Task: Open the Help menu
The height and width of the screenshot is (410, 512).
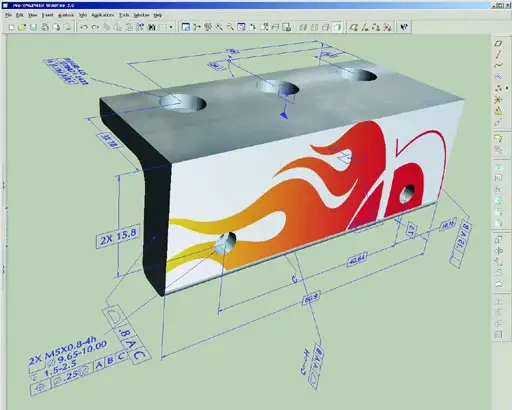Action: click(157, 15)
